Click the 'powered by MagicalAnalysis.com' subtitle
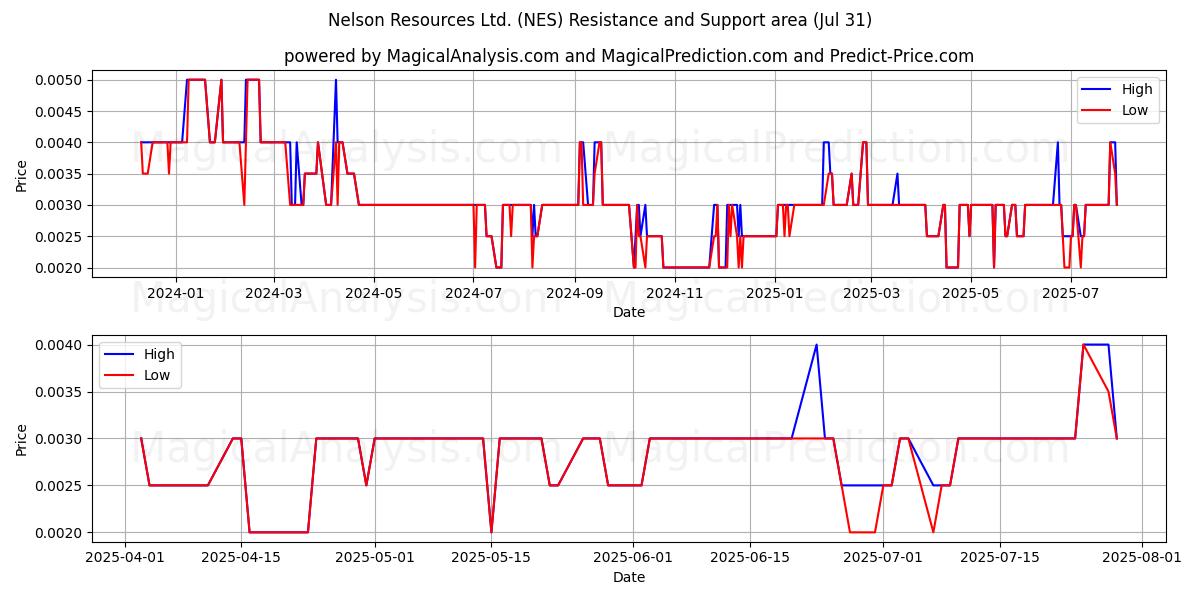 pos(421,56)
